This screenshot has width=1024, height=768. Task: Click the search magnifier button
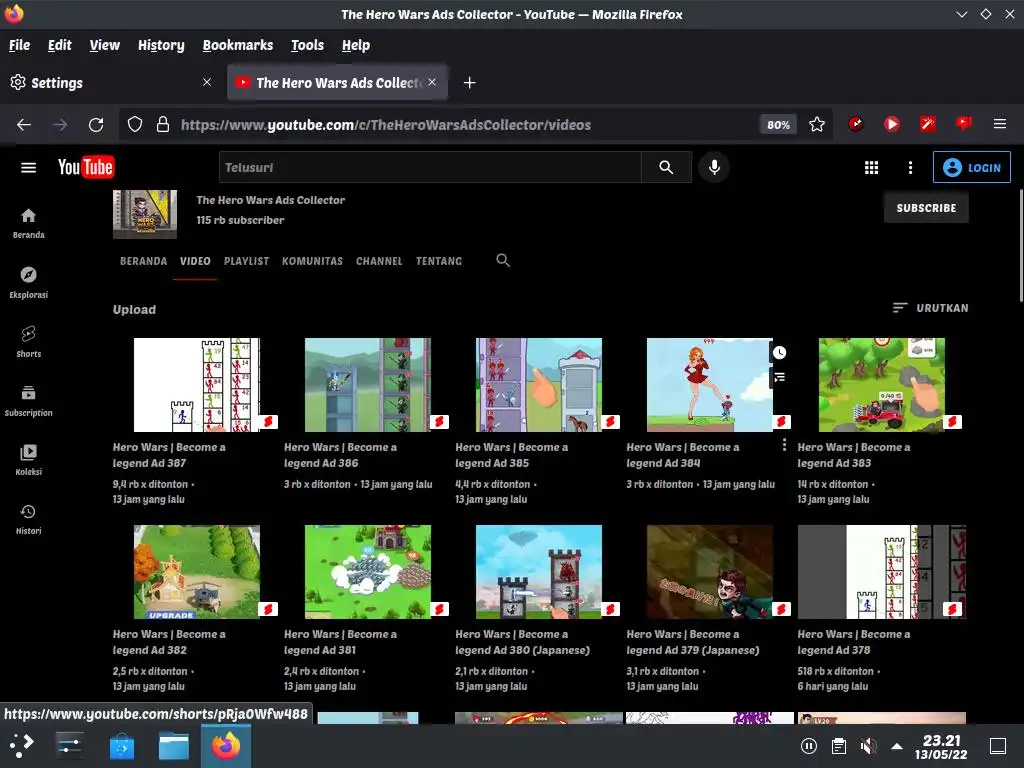pos(666,167)
